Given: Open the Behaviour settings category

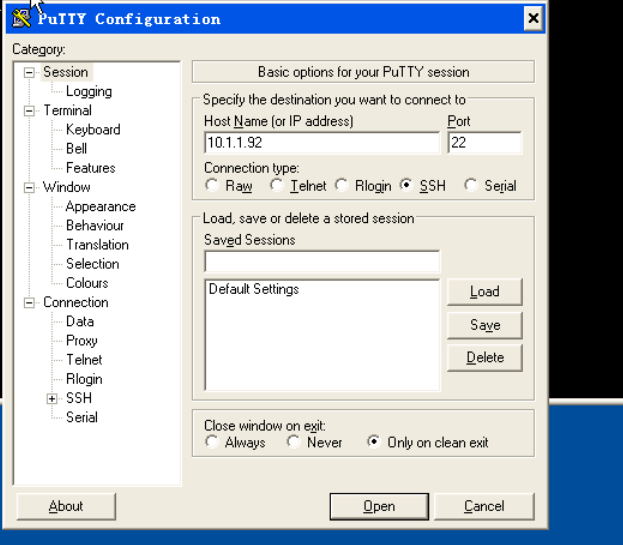Looking at the screenshot, I should [95, 225].
